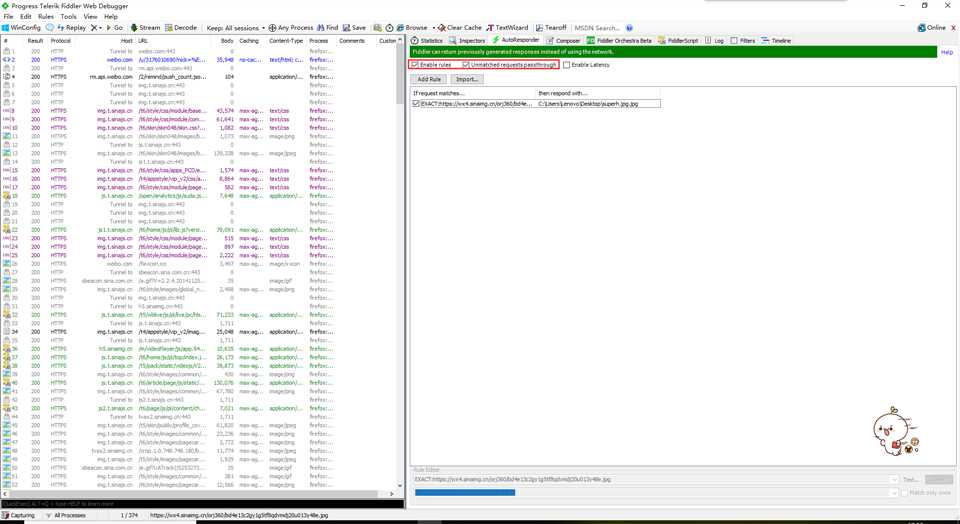Clear Cache from the toolbar
960x524 pixels.
click(460, 28)
